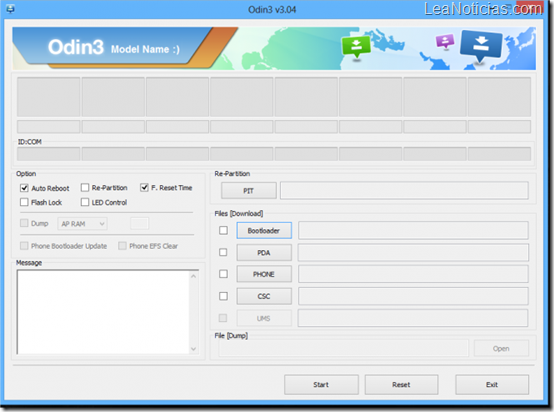
Task: Click the purple download bubble banner icon
Action: tap(445, 41)
